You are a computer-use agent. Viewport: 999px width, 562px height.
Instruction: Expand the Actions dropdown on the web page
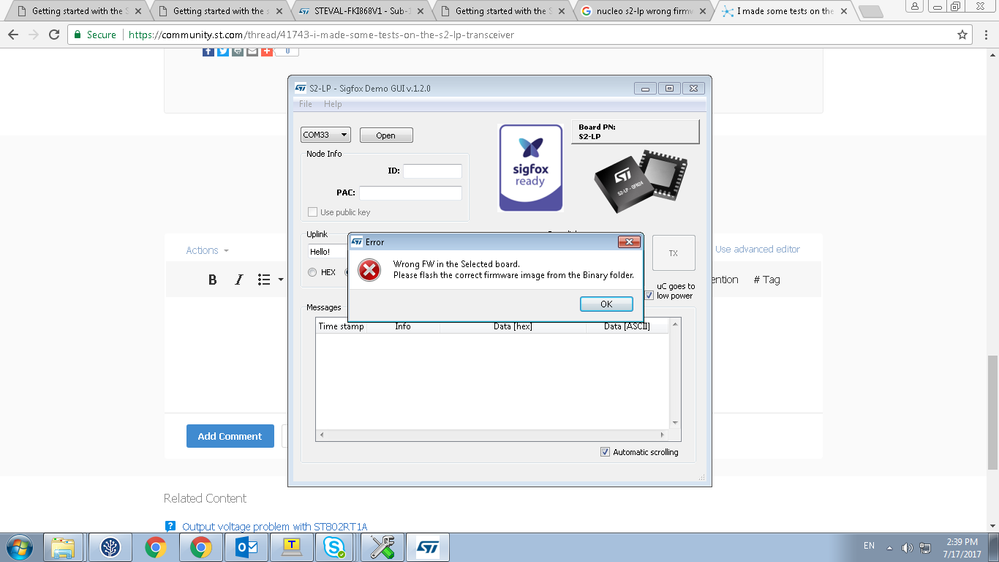point(207,250)
